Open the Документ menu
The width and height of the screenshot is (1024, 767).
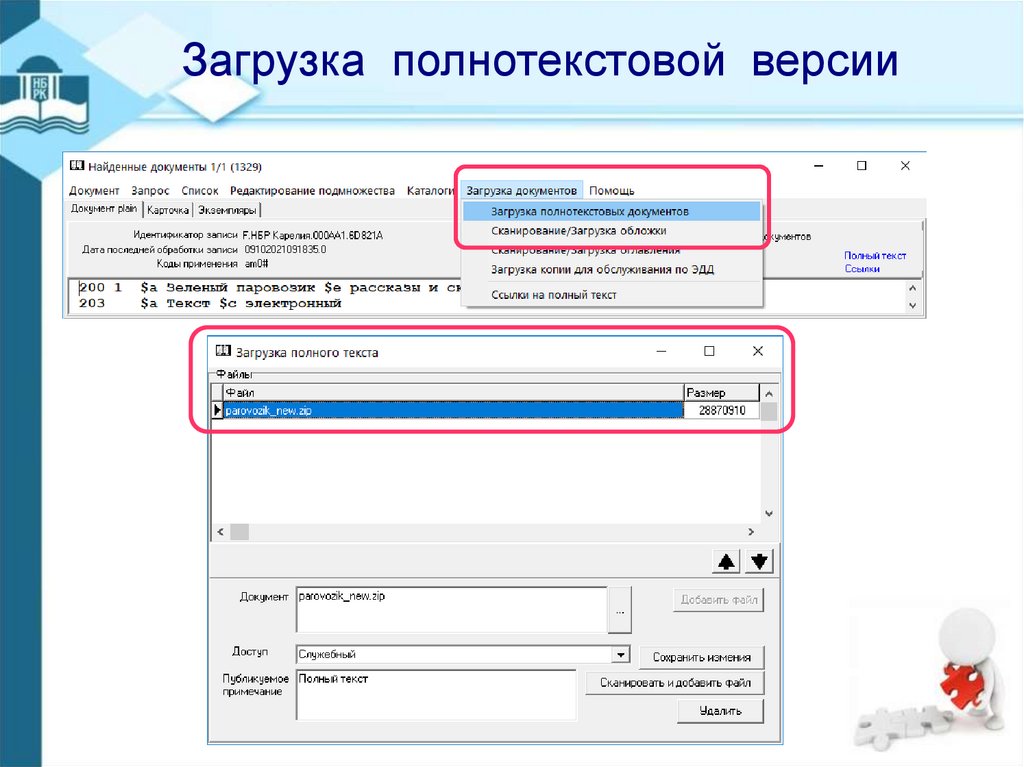point(94,191)
